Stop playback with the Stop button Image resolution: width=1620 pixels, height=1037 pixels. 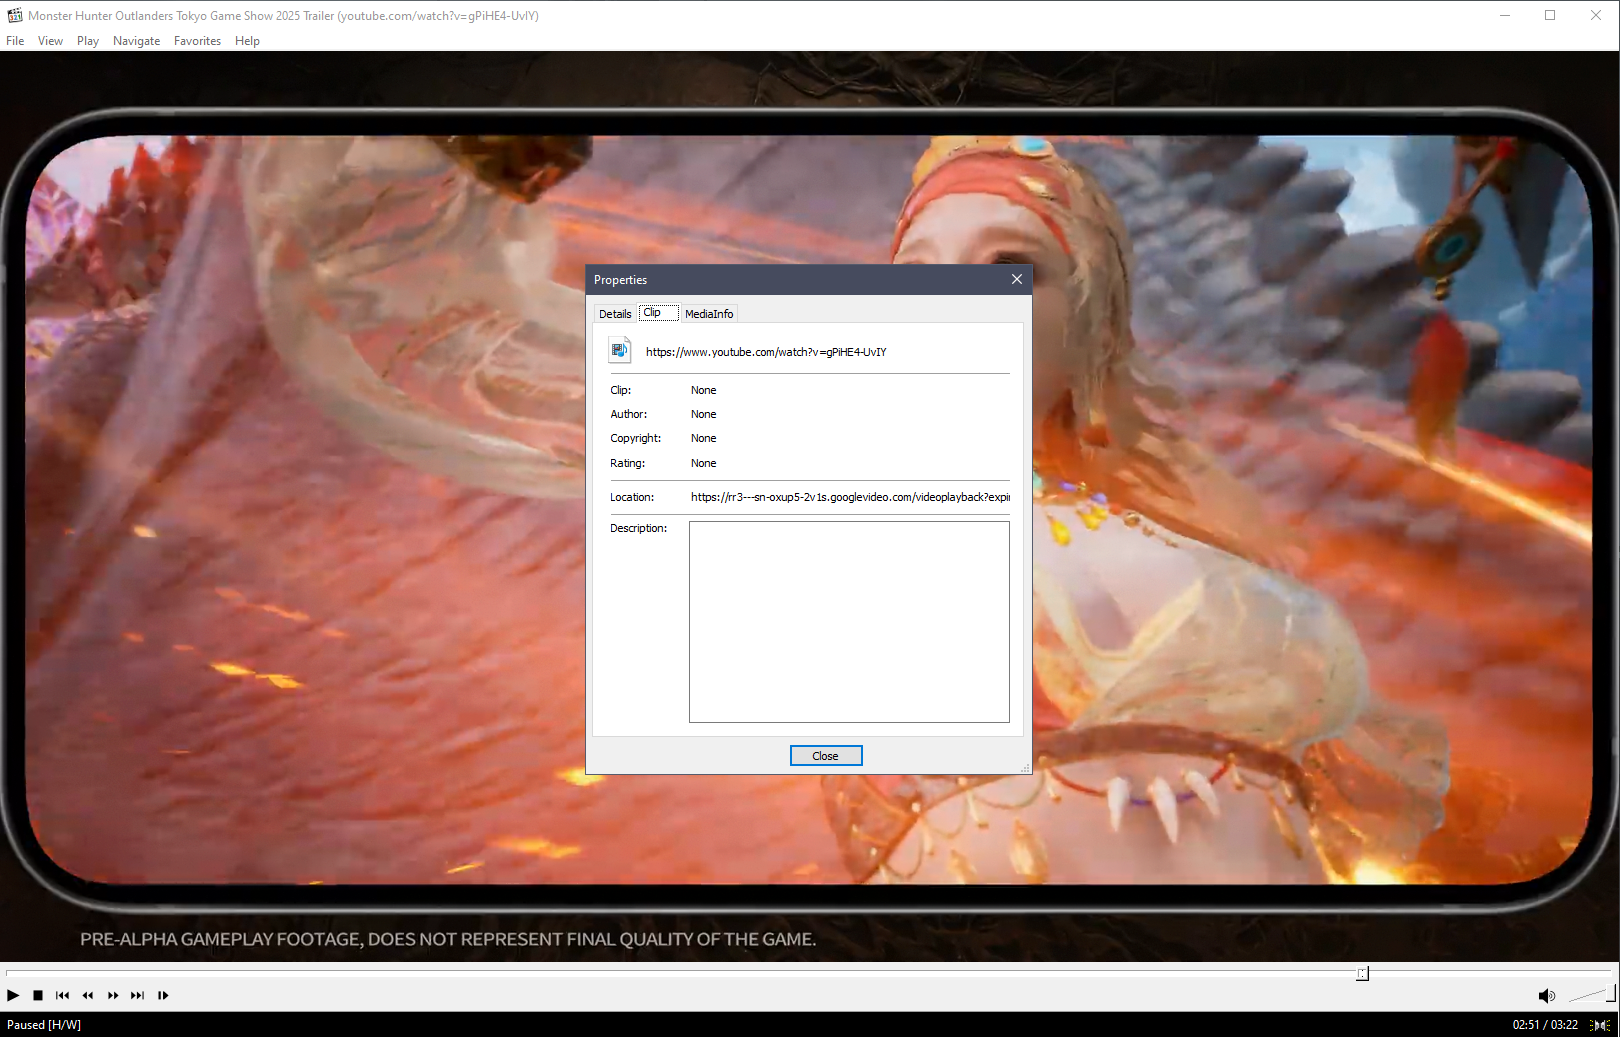click(38, 995)
